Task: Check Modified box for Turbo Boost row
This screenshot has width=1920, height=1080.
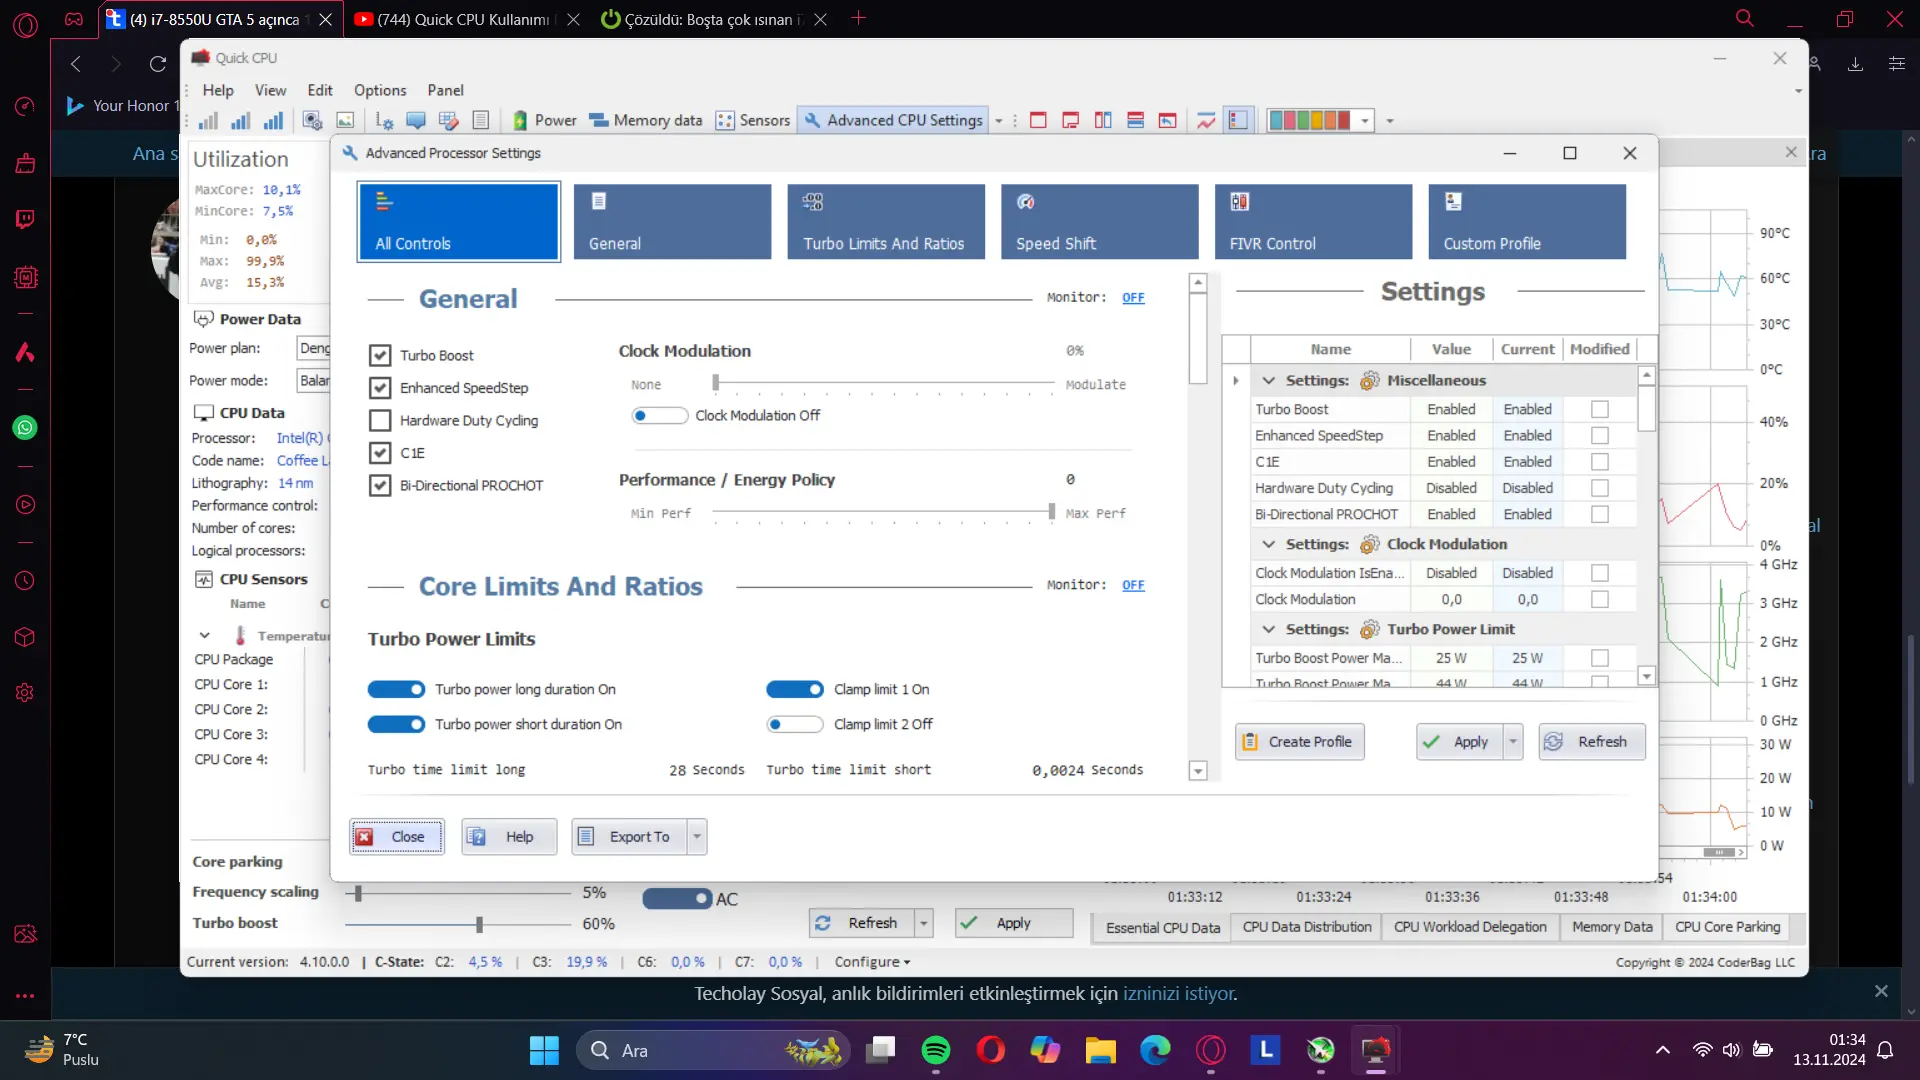Action: point(1600,409)
